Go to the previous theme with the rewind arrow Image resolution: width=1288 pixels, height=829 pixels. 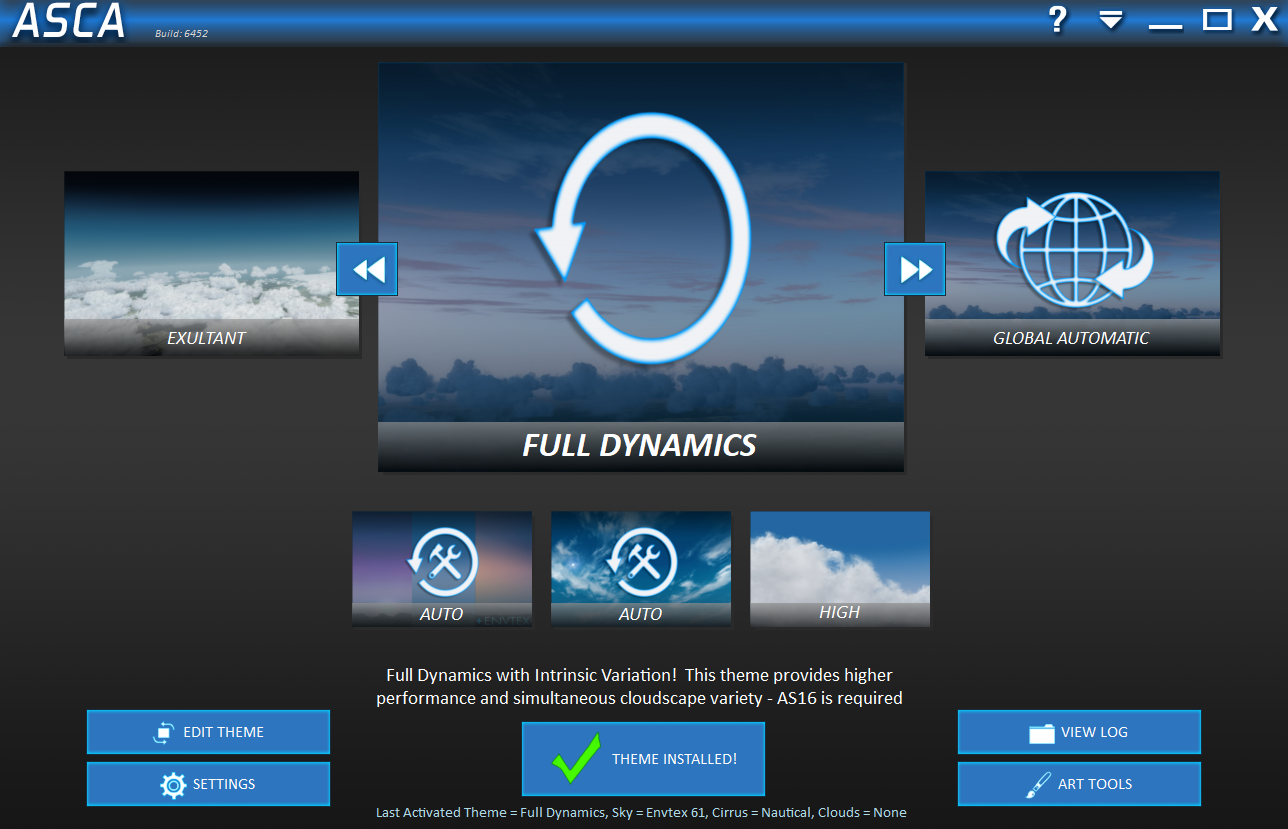[367, 269]
